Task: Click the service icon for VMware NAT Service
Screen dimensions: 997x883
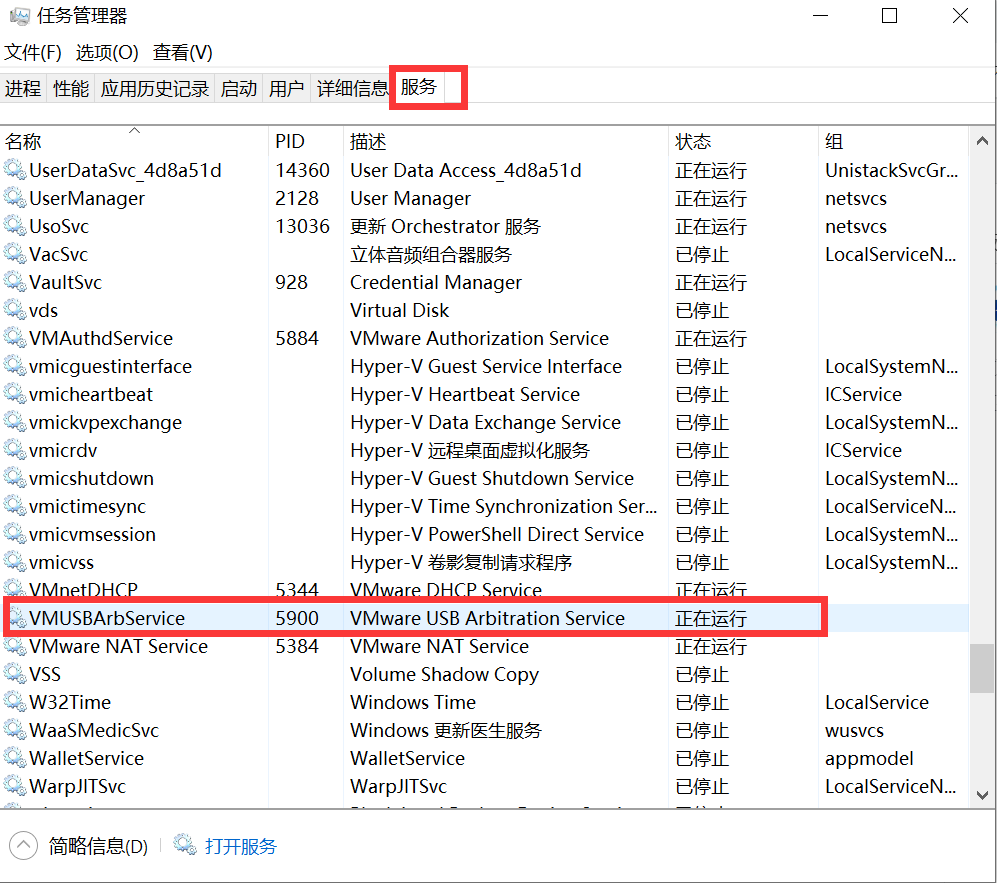Action: click(15, 645)
